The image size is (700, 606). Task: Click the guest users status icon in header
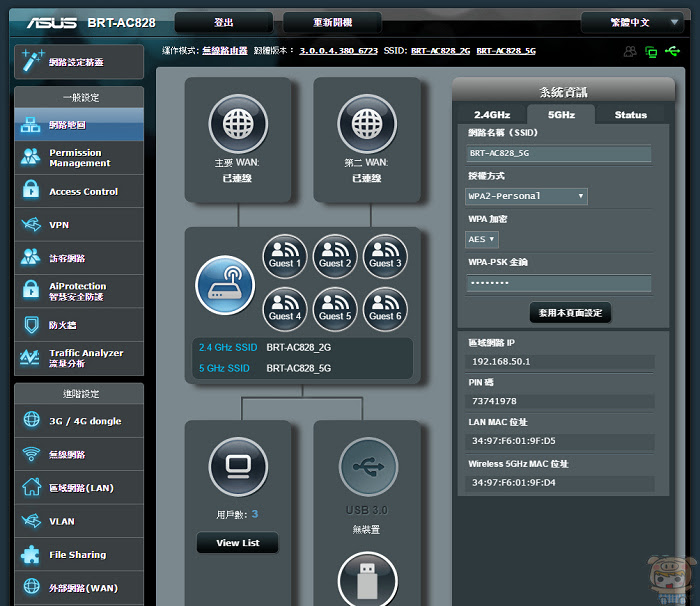pyautogui.click(x=630, y=51)
